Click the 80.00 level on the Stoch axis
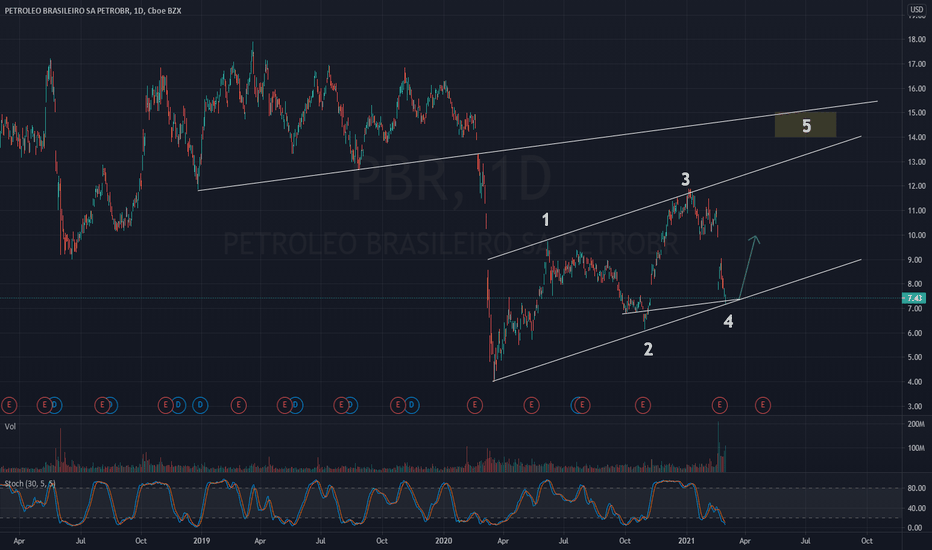This screenshot has height=550, width=932. pos(917,488)
